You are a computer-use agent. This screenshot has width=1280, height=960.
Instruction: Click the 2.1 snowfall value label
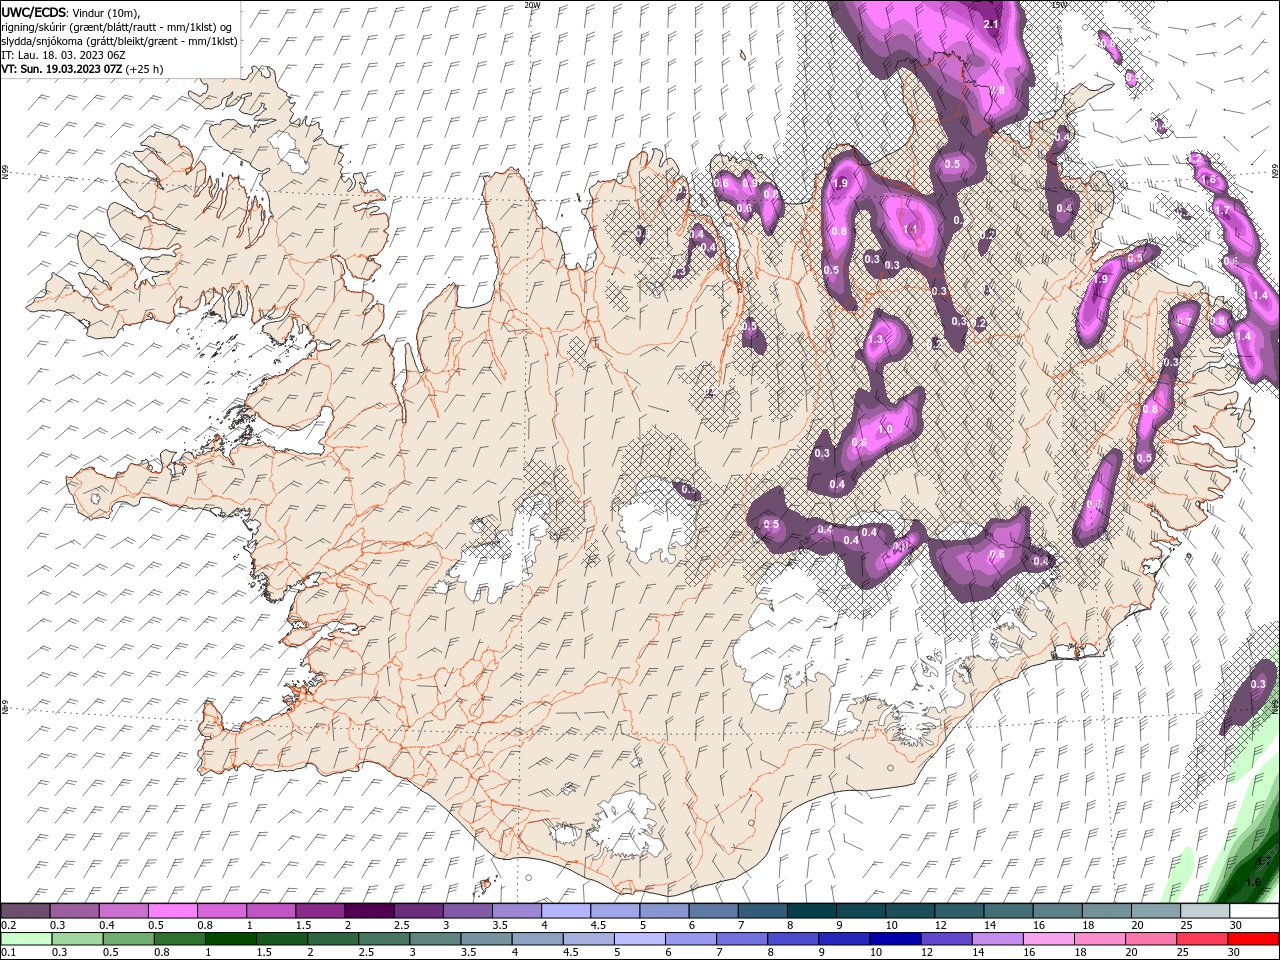click(x=992, y=24)
